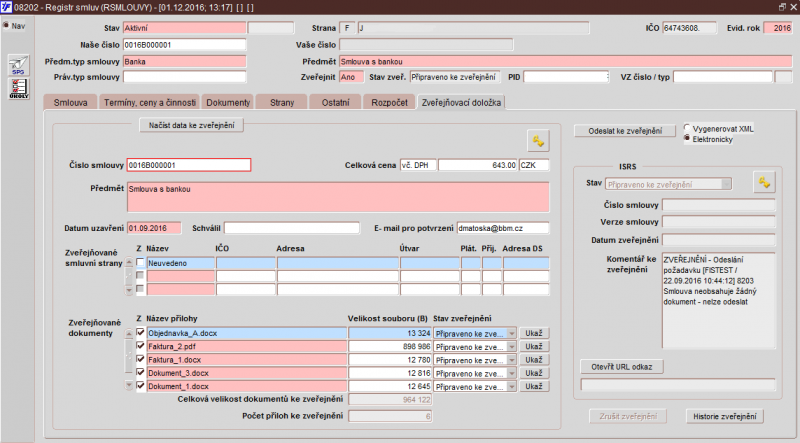Screen dimensions: 800x443
Task: Click the Stav field Aktivní
Action: [184, 28]
